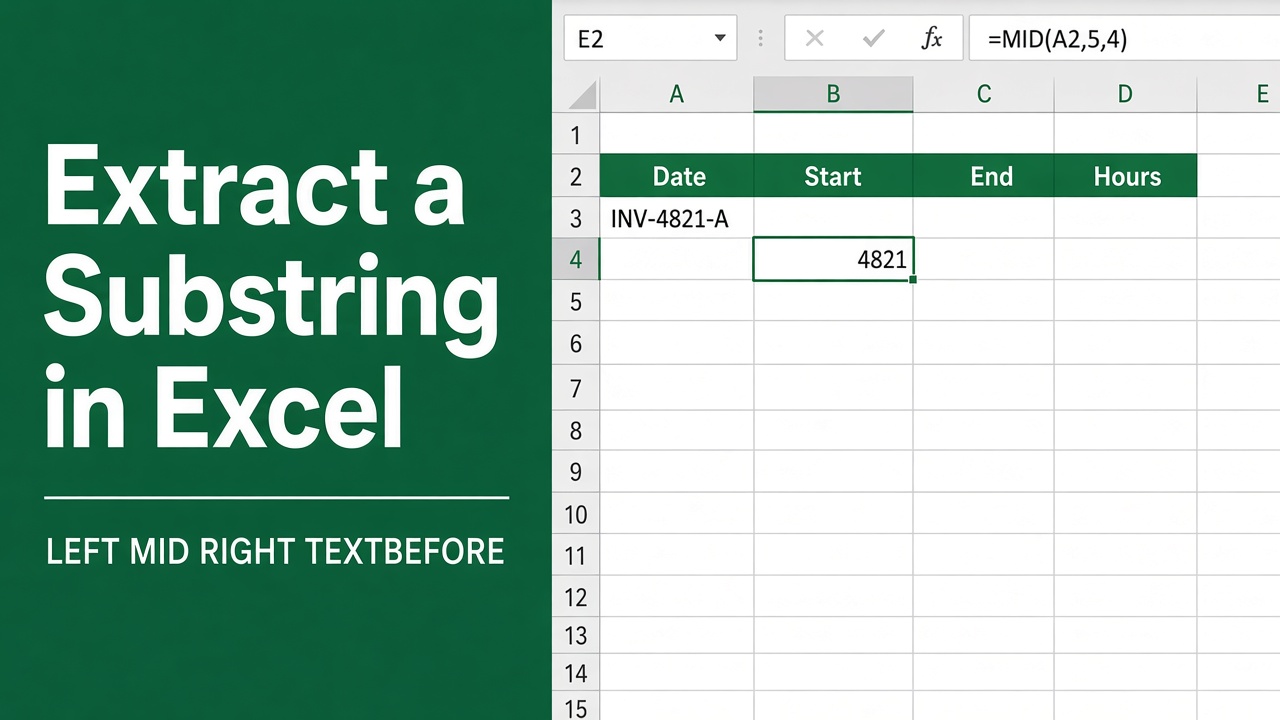The height and width of the screenshot is (720, 1280).
Task: Select row 12 header
Action: point(576,598)
